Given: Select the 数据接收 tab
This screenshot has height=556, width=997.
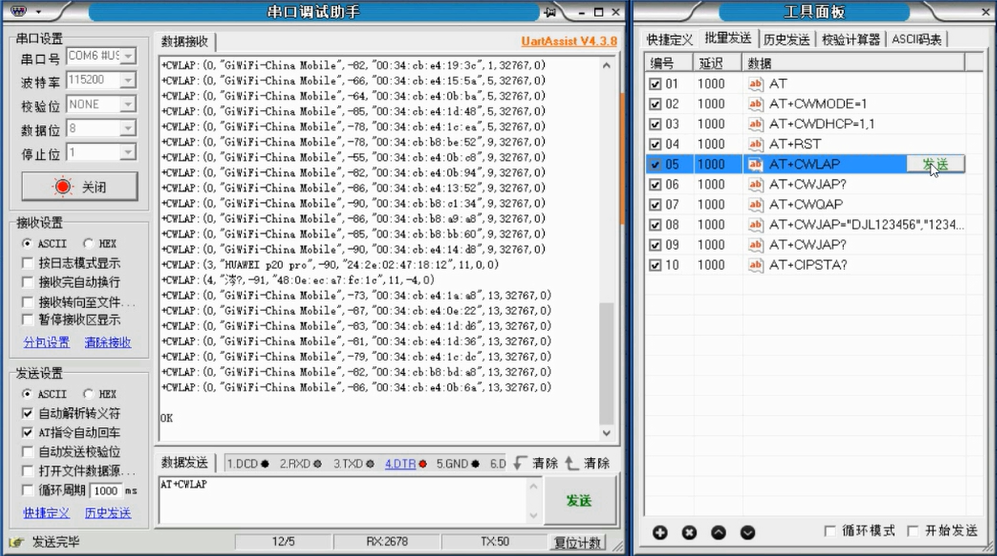Looking at the screenshot, I should click(184, 41).
